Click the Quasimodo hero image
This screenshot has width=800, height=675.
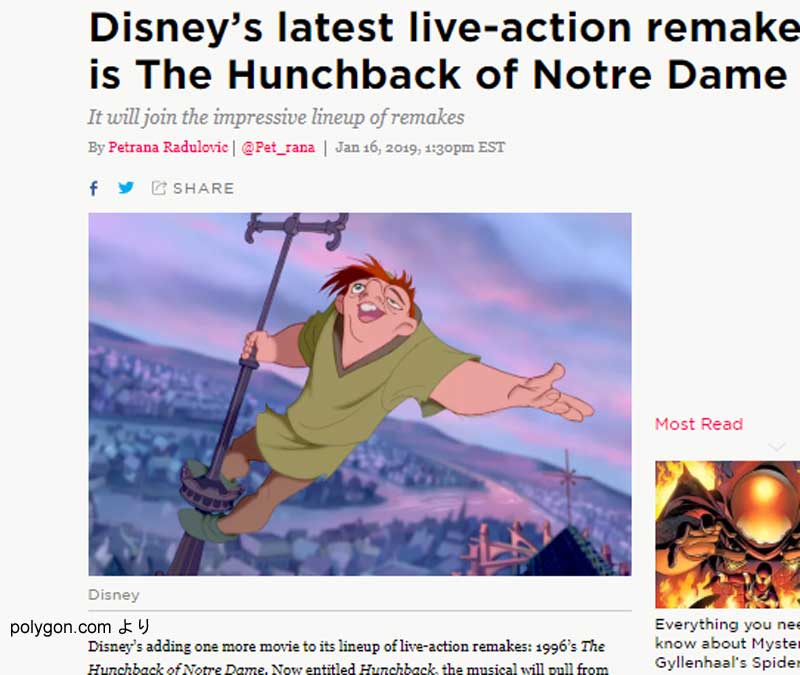[360, 394]
